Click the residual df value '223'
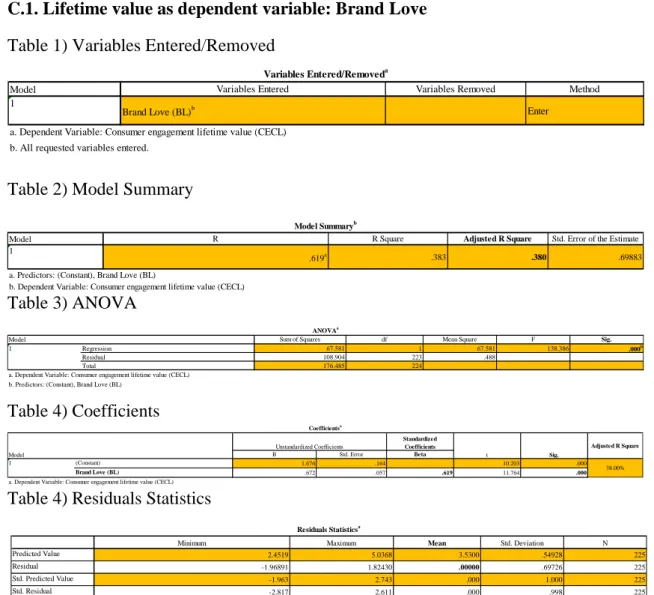Screen dimensions: 654x595 417,357
